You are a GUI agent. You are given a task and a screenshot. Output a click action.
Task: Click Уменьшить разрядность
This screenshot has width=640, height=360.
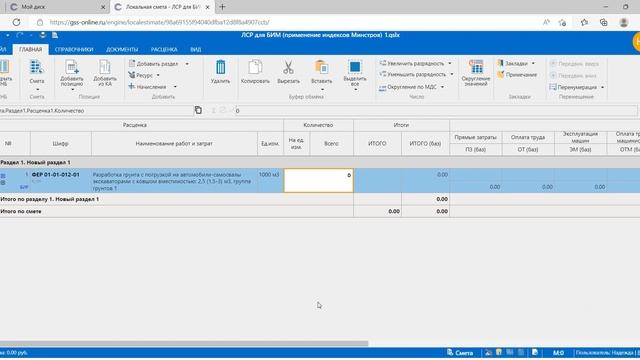pyautogui.click(x=412, y=74)
